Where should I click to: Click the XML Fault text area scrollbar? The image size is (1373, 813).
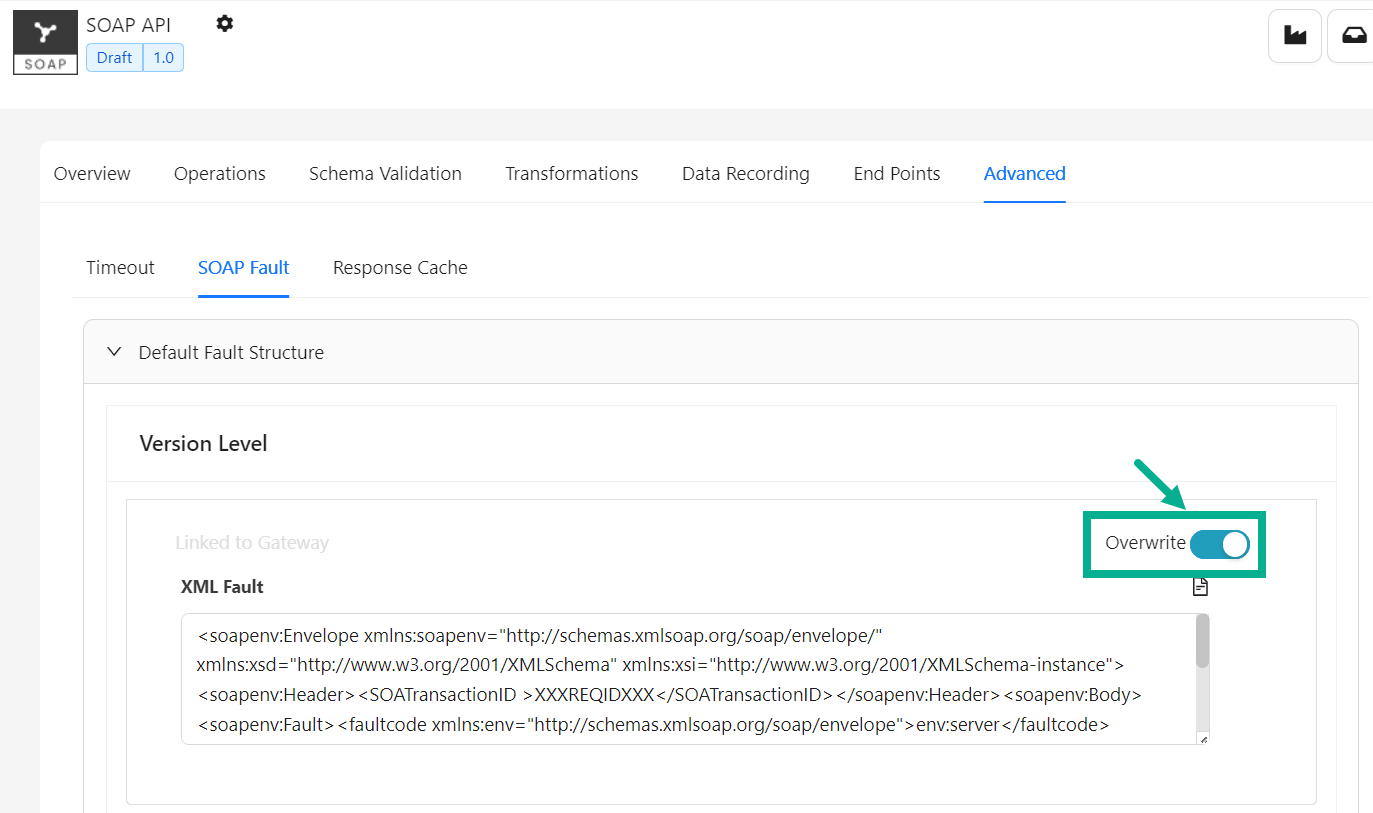[1202, 642]
